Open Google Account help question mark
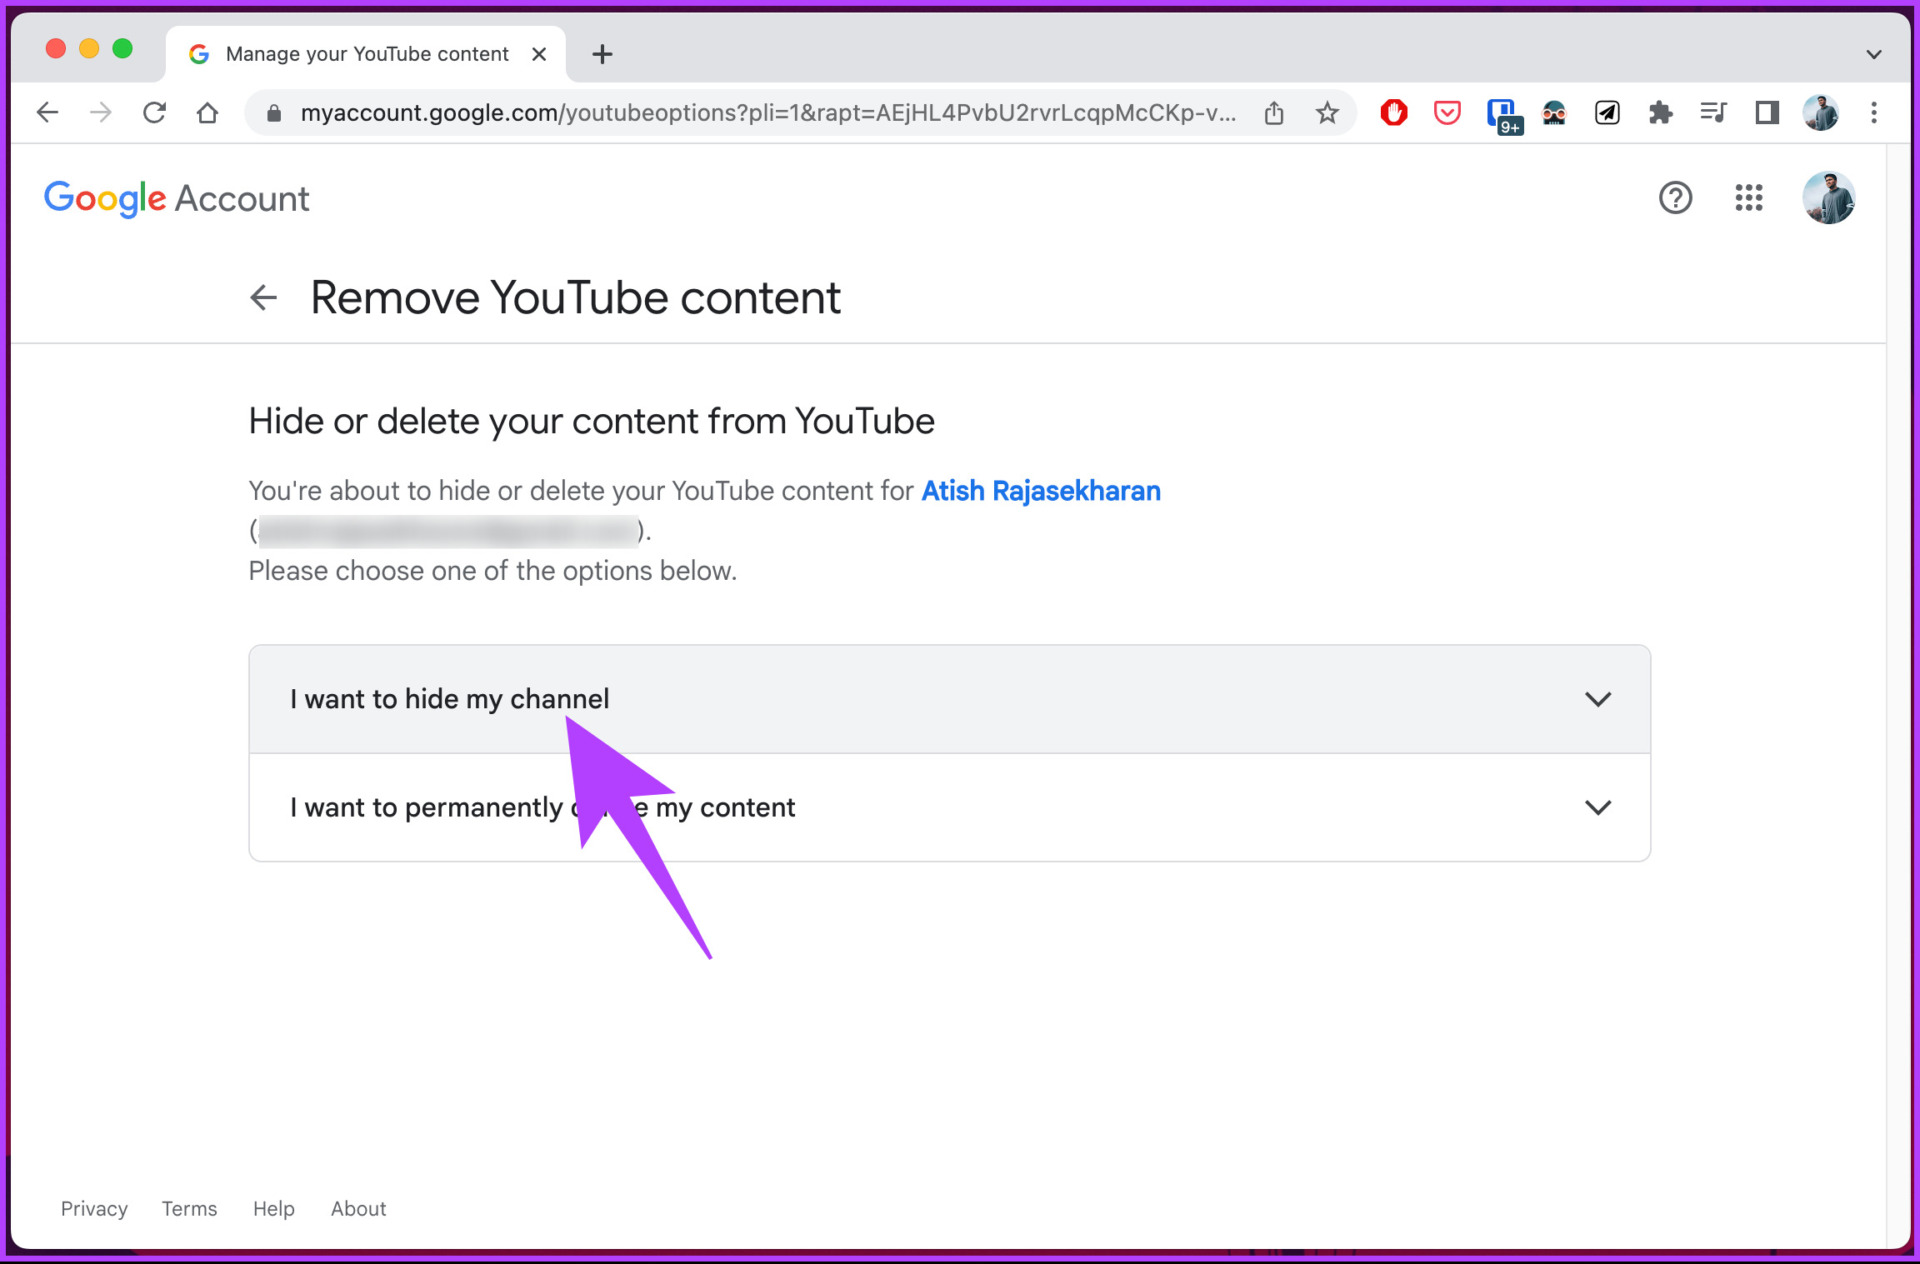This screenshot has height=1264, width=1920. [x=1675, y=198]
